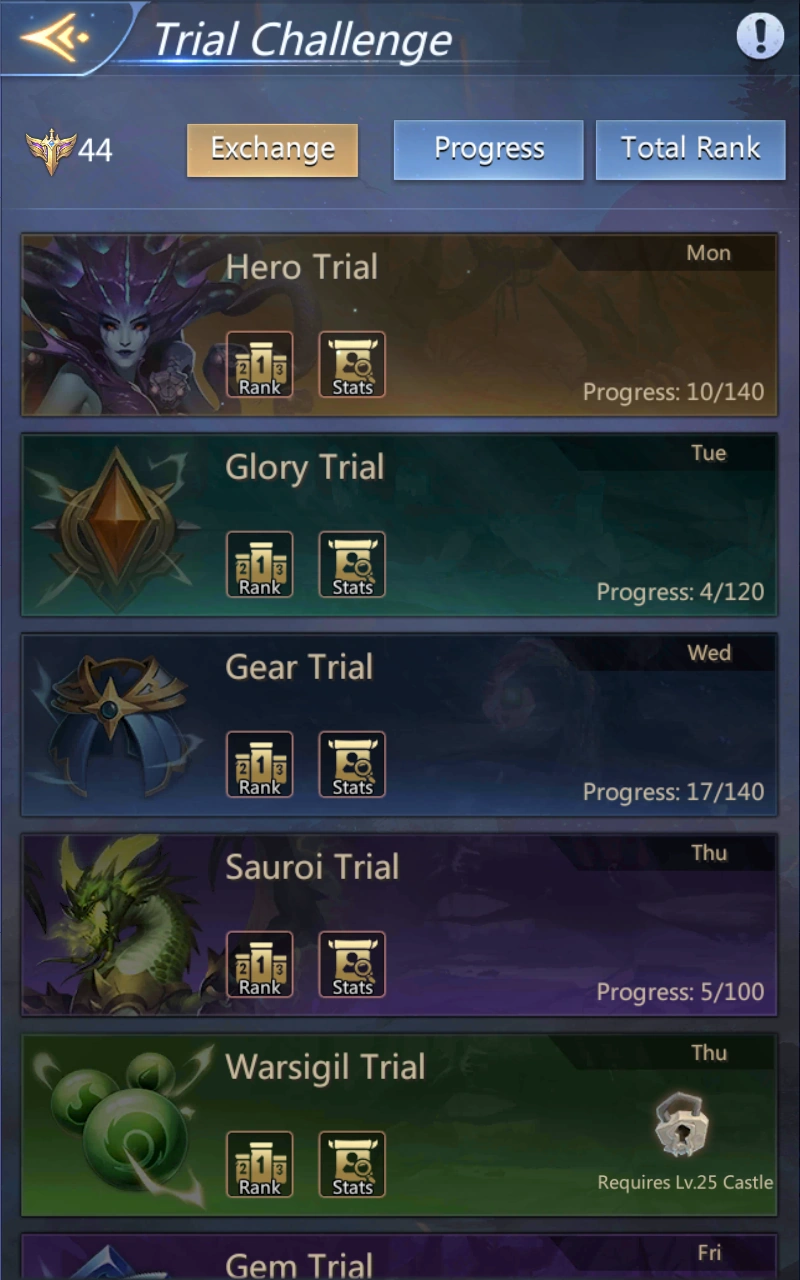The width and height of the screenshot is (800, 1280).
Task: Tap the back arrow icon
Action: [54, 37]
